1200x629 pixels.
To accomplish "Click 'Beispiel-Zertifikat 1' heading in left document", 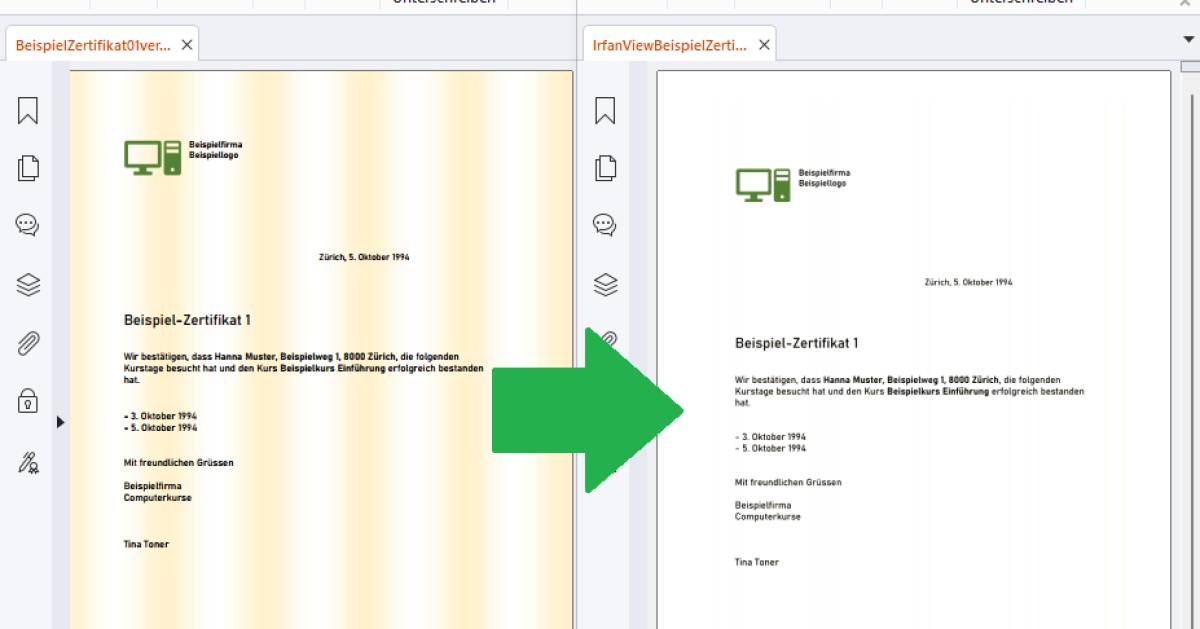I will 187,320.
